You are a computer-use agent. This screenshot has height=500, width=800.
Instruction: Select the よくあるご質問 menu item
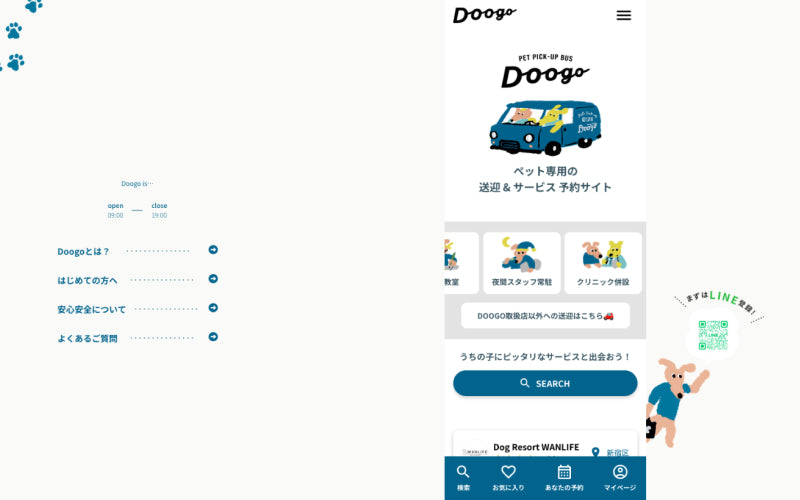click(x=87, y=338)
